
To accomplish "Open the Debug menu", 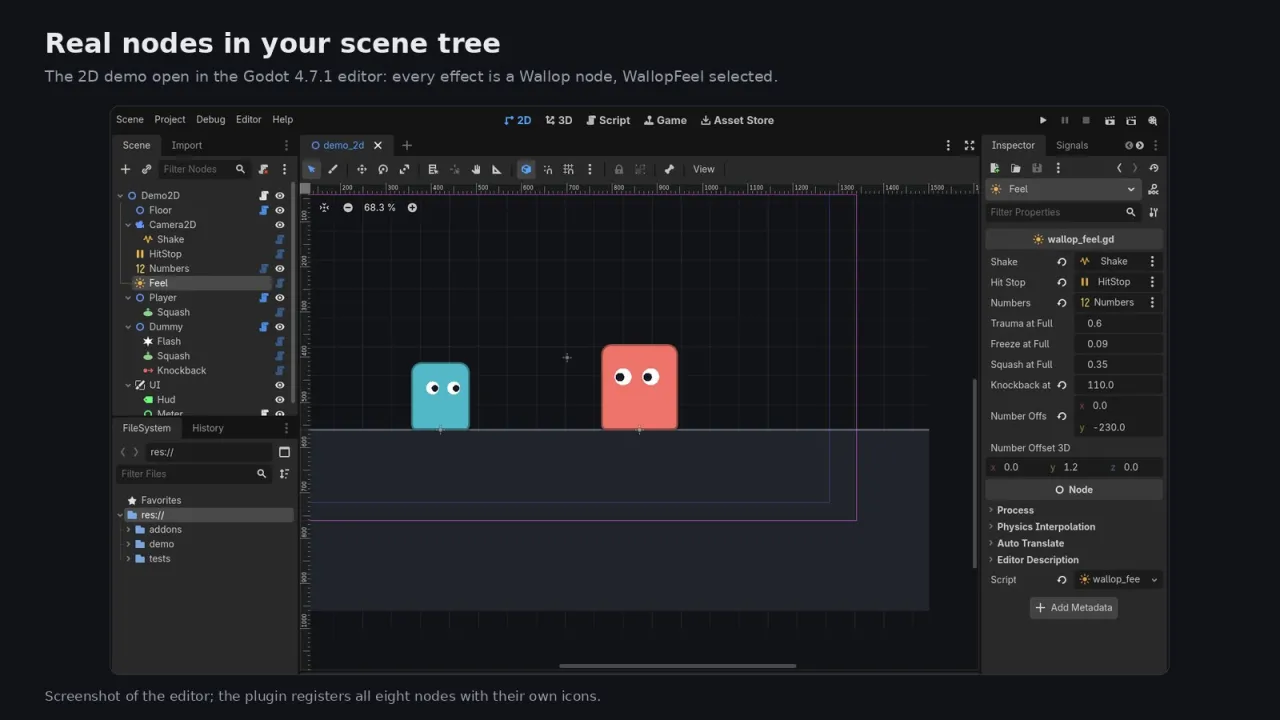I will 211,120.
